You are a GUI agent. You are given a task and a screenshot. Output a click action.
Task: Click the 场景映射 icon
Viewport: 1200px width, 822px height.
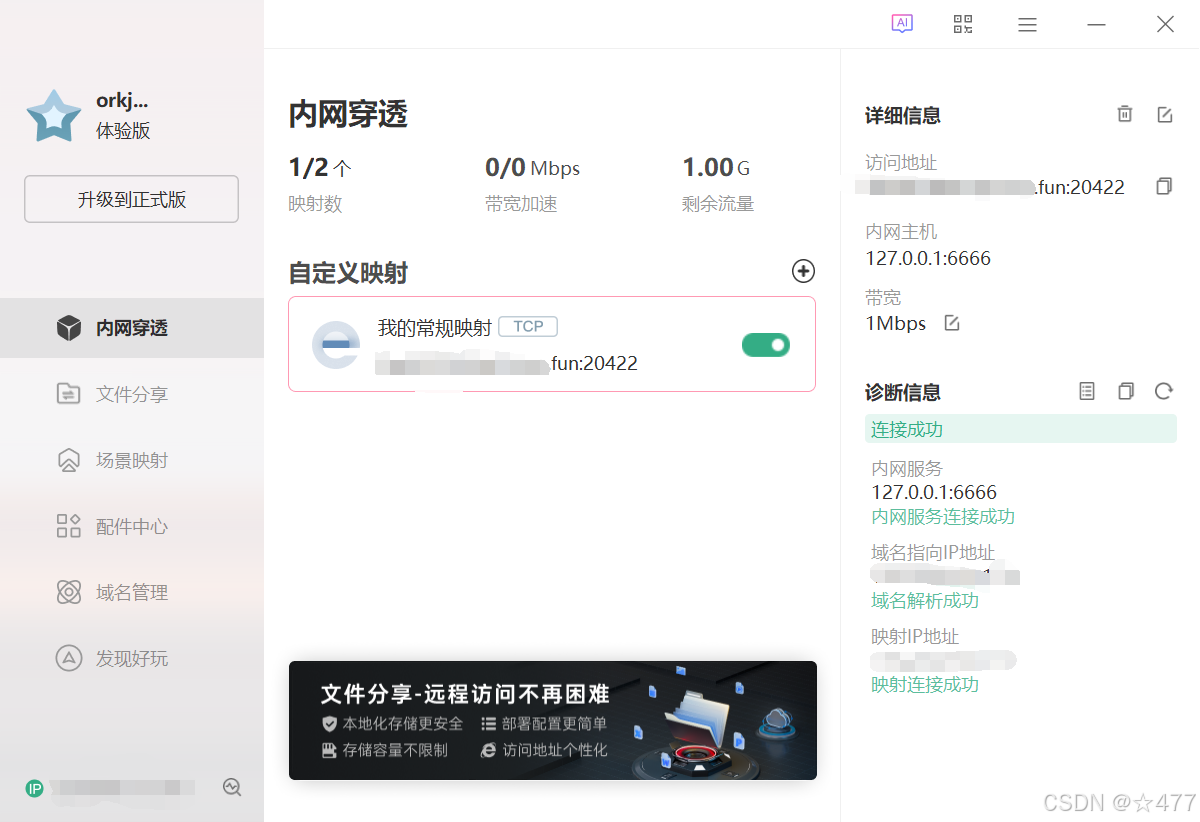click(x=68, y=460)
